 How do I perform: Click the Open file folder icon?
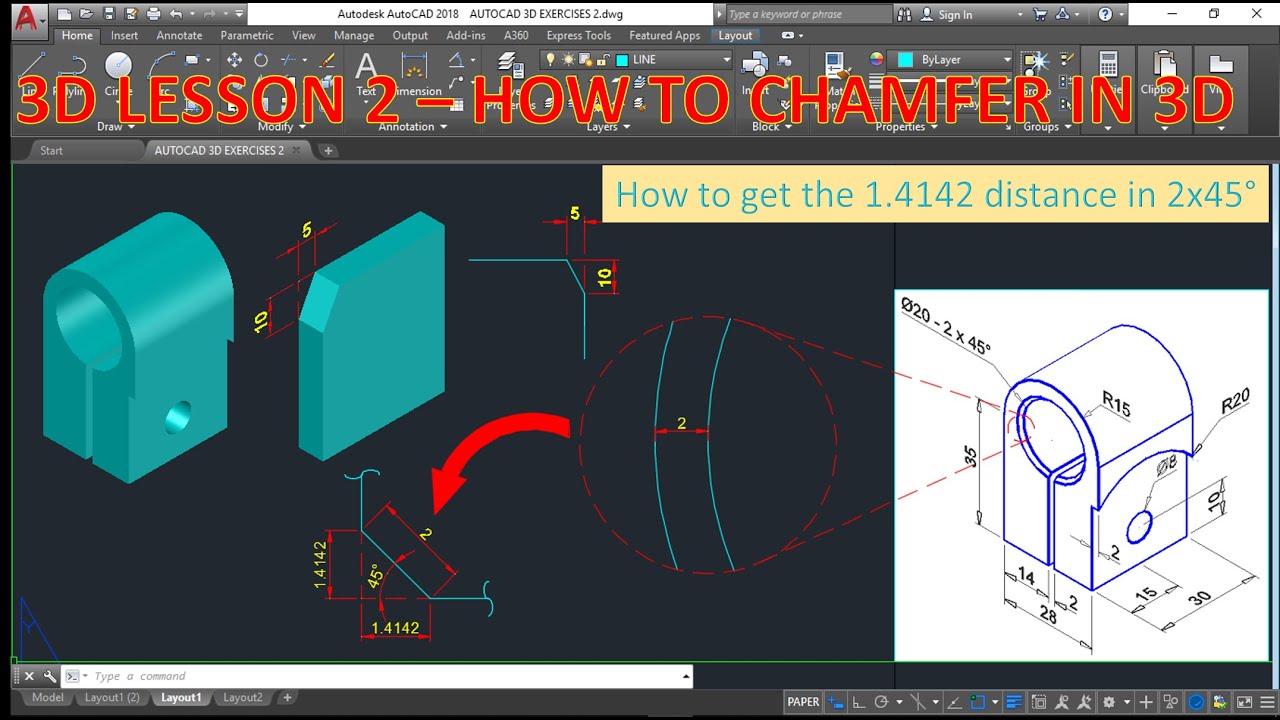click(87, 14)
